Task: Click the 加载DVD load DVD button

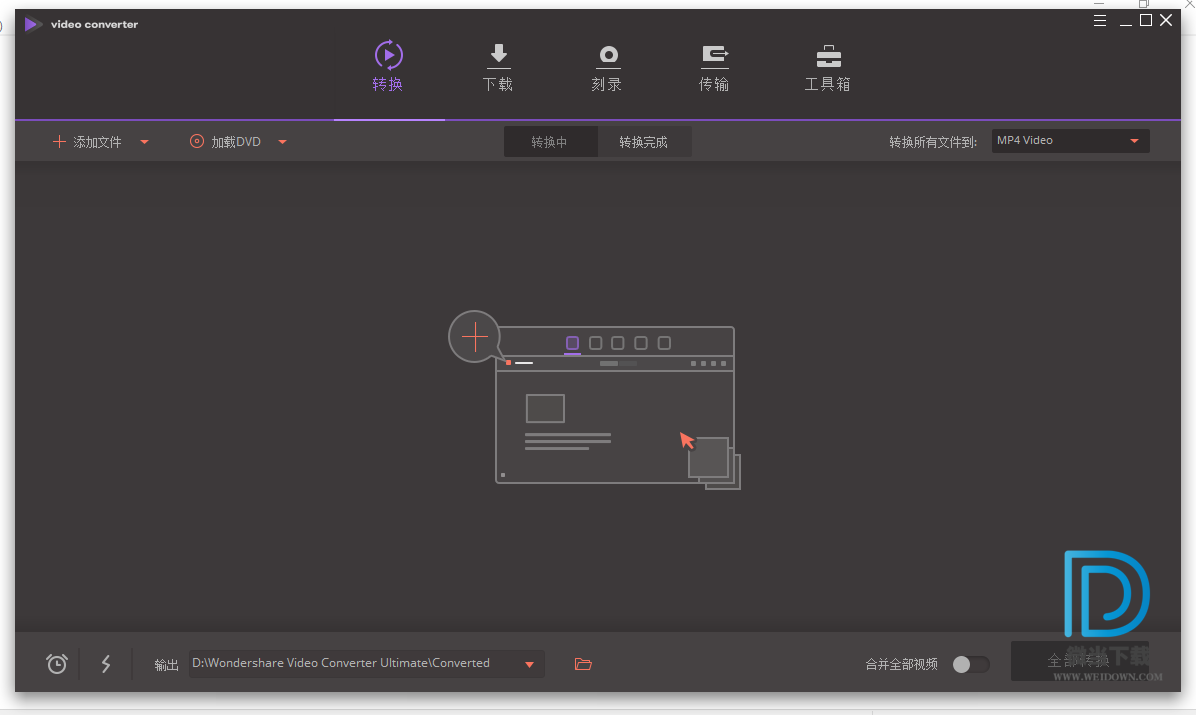Action: 225,142
